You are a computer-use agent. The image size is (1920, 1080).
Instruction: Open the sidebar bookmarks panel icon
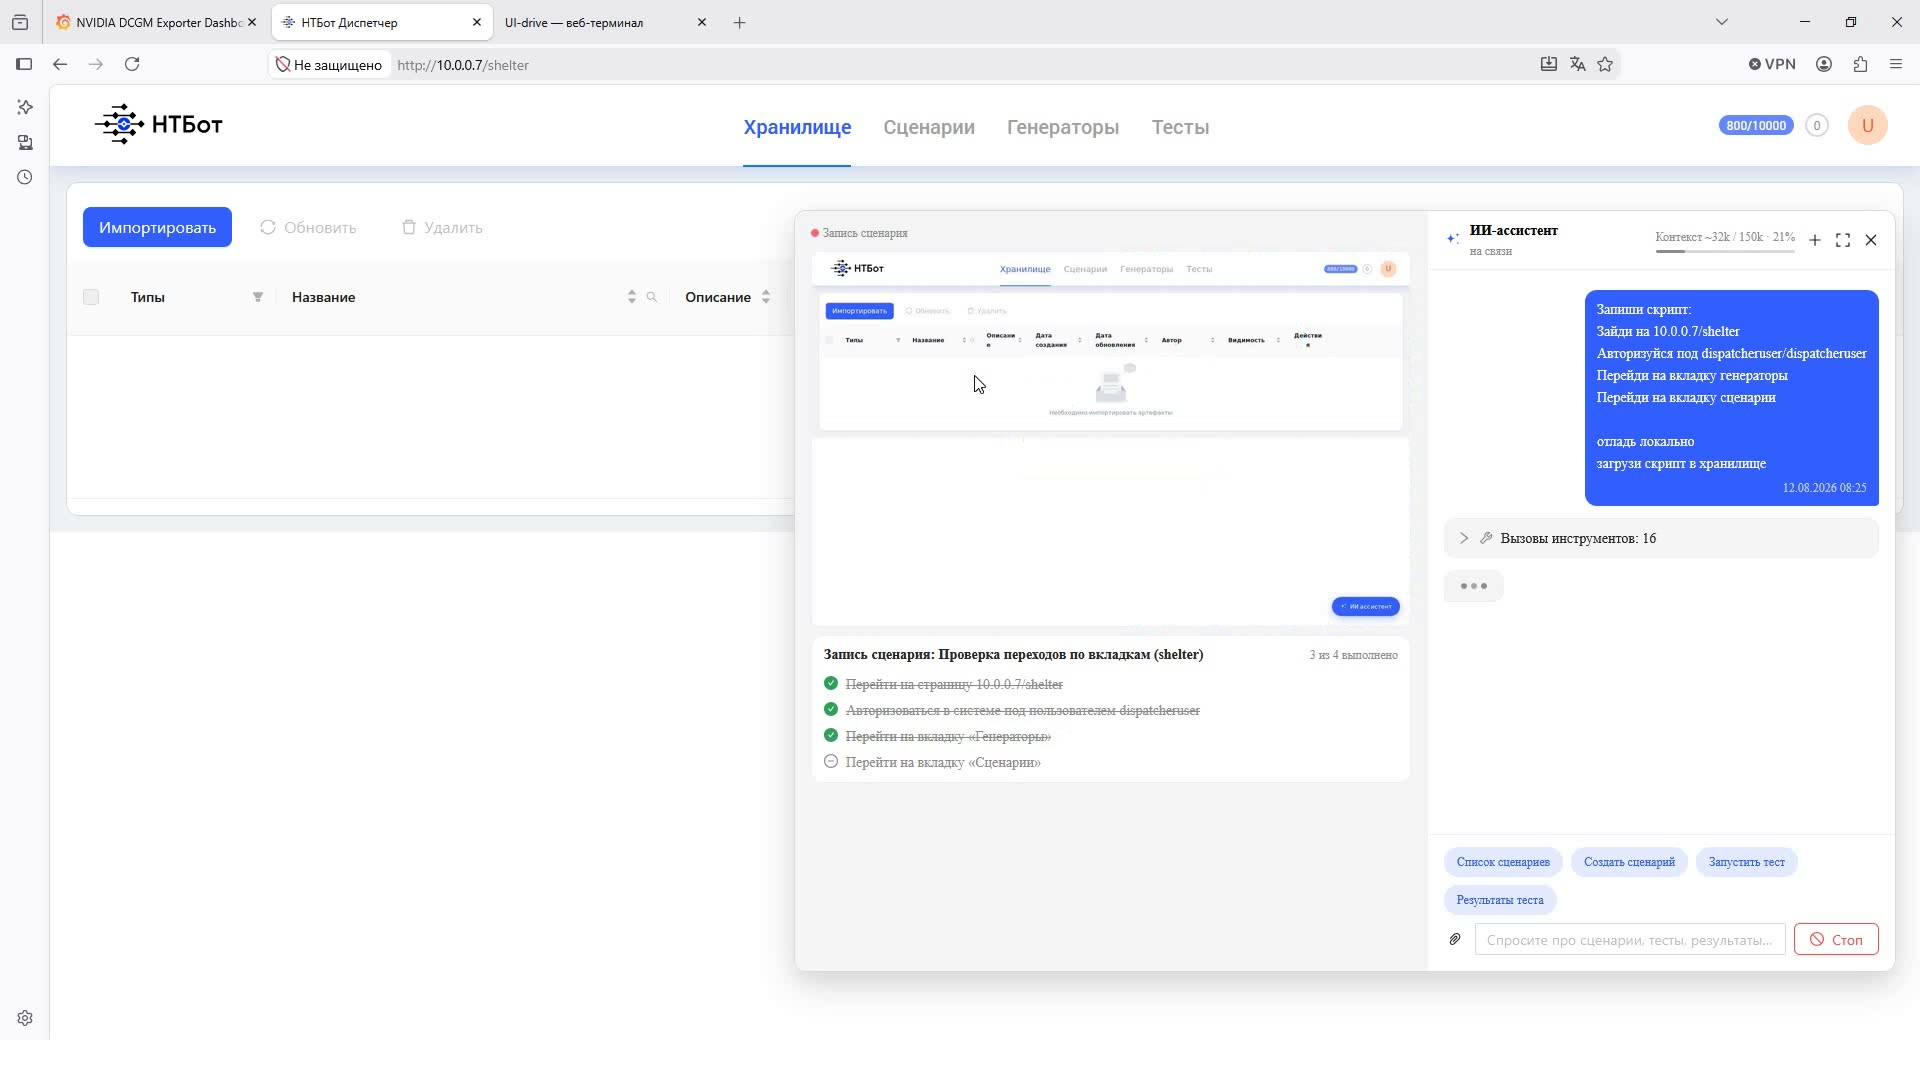[25, 142]
